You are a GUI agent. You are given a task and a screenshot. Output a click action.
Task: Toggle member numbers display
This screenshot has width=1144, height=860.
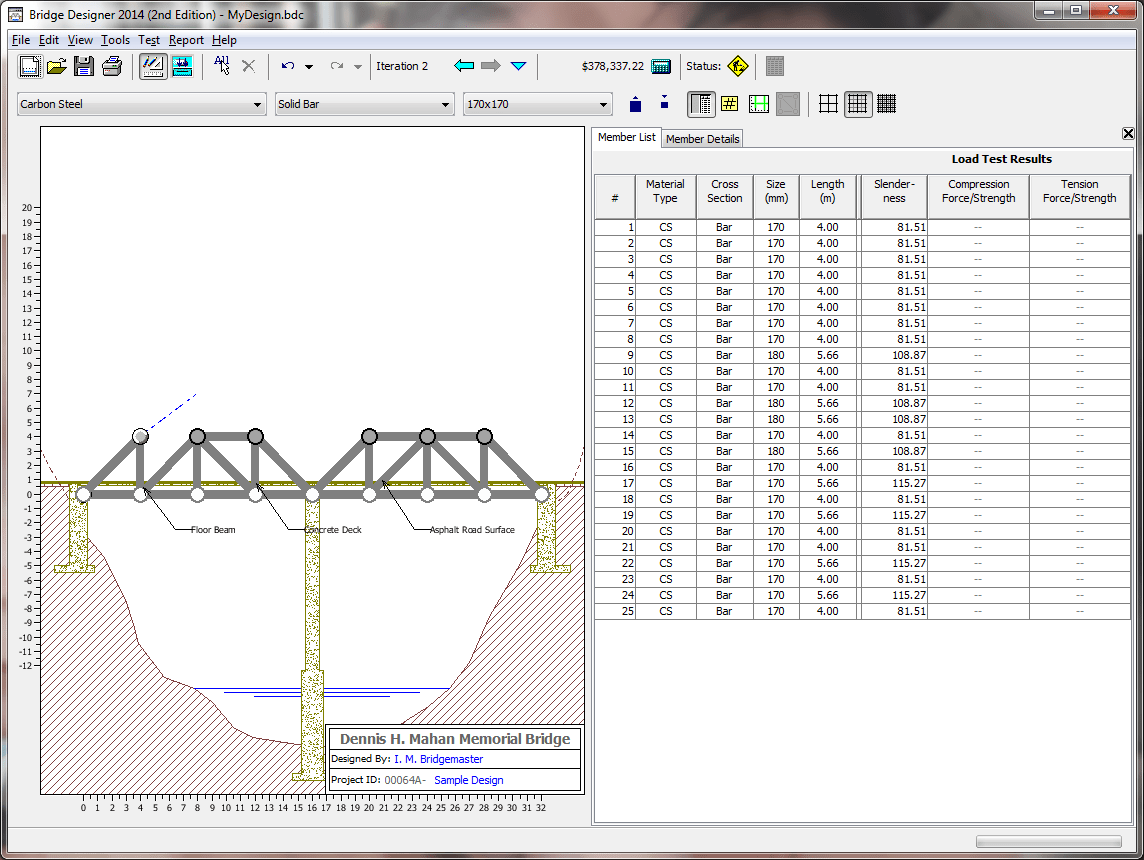[730, 103]
